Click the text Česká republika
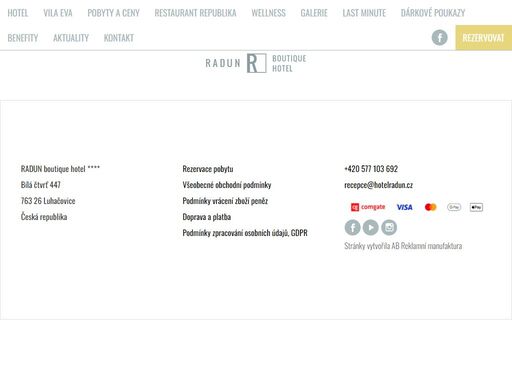 click(44, 217)
